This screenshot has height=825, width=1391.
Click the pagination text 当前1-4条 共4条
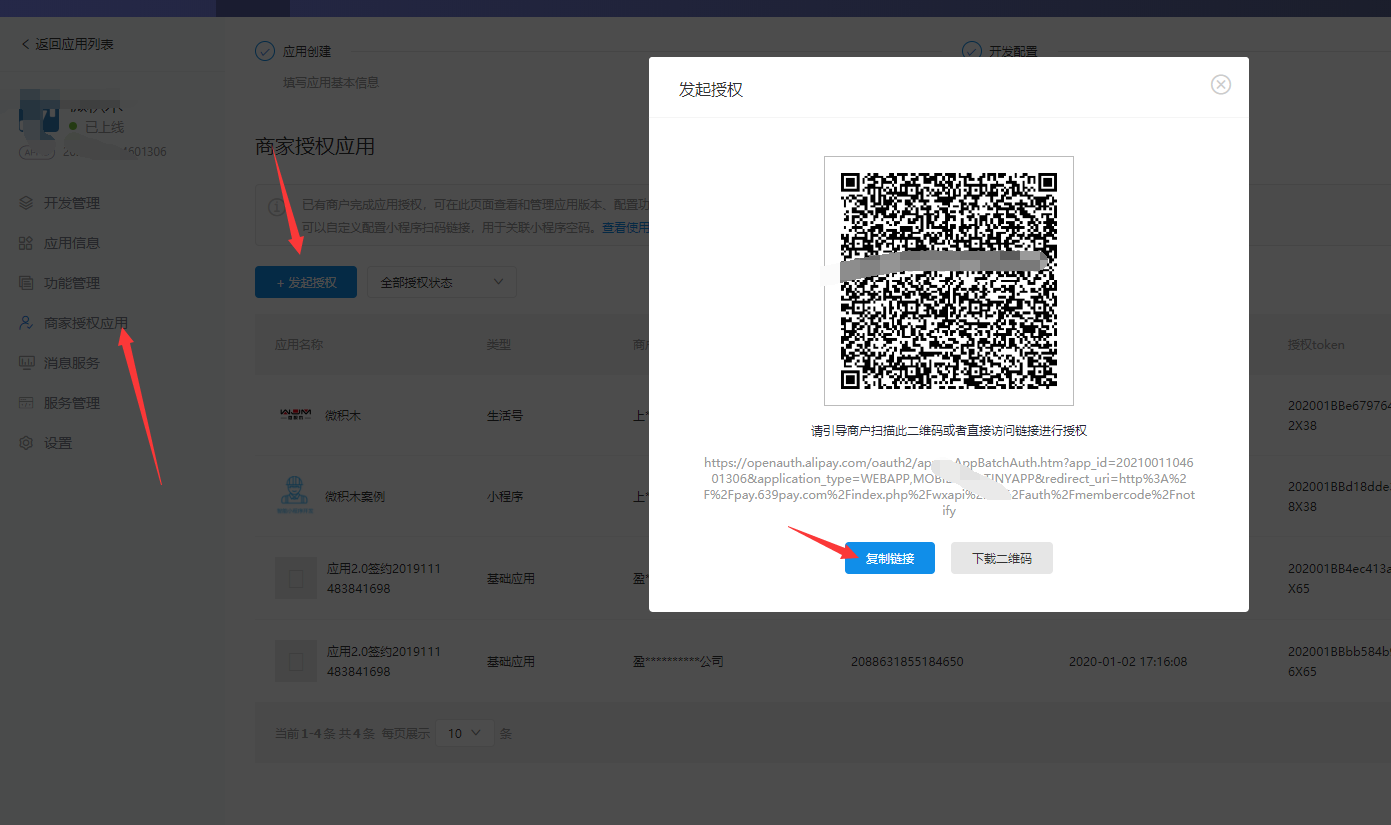325,733
